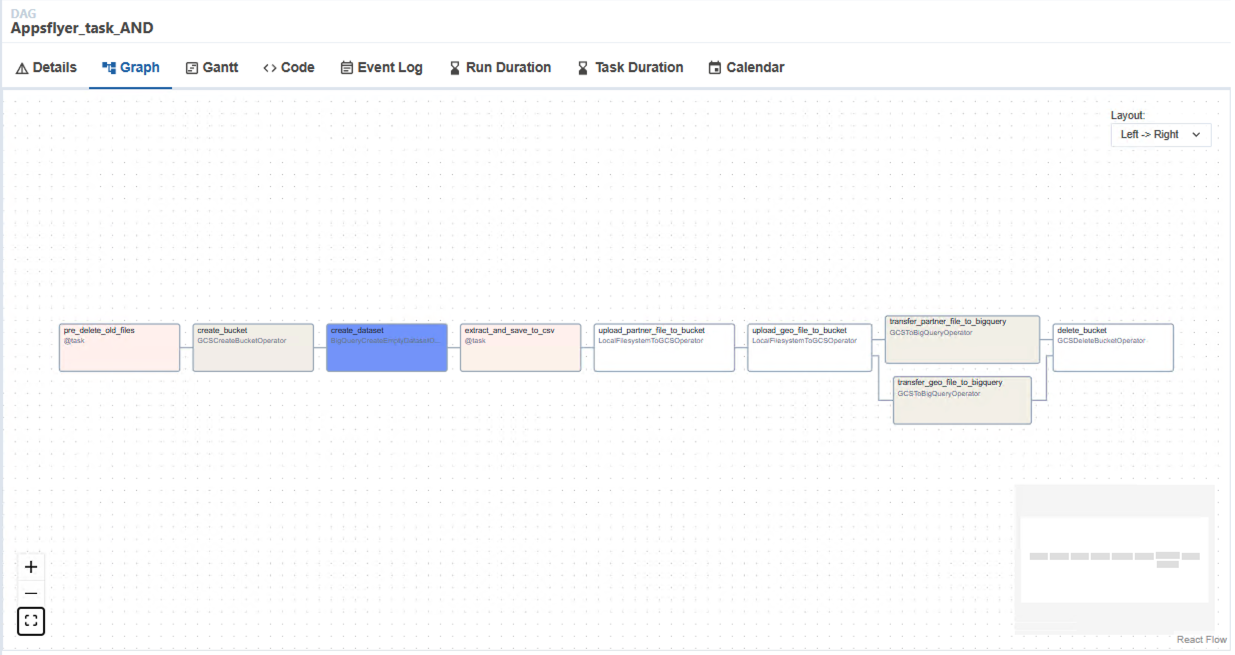1235x655 pixels.
Task: Click the Event Log icon
Action: (345, 67)
